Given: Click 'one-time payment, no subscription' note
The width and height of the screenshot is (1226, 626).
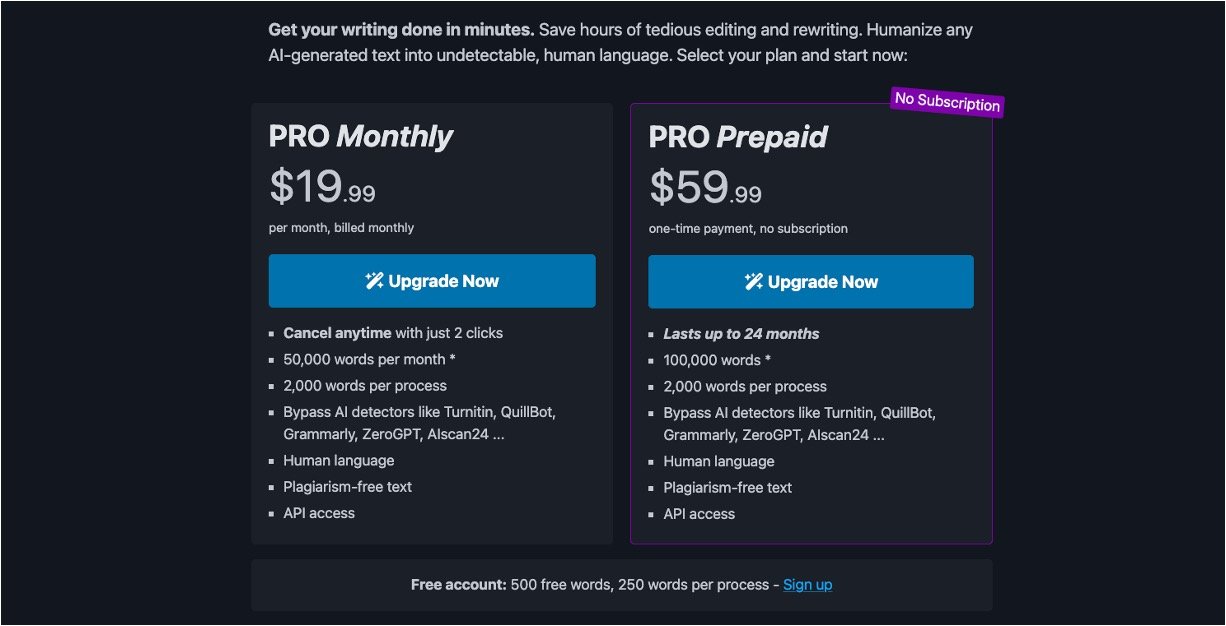Looking at the screenshot, I should 748,229.
